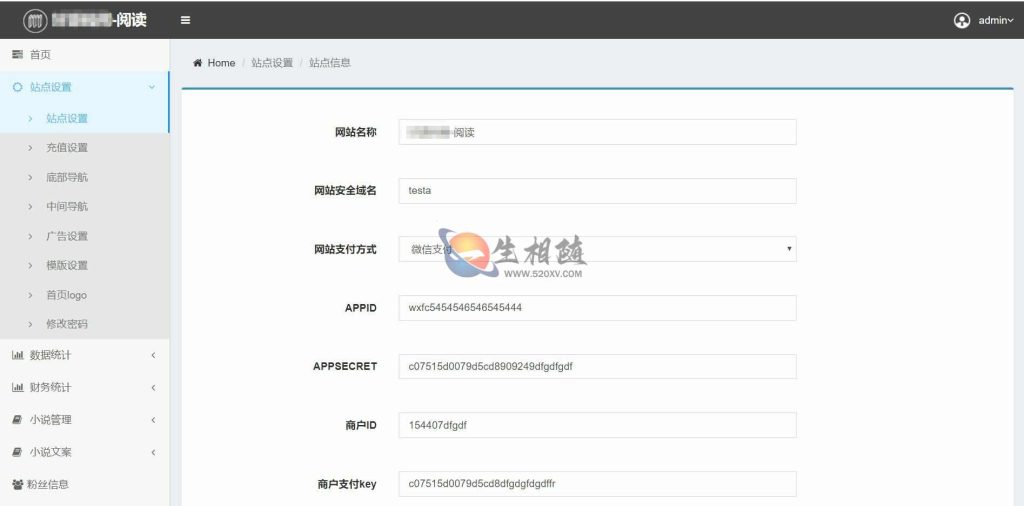The width and height of the screenshot is (1024, 506).
Task: Click the APPID input field
Action: point(598,308)
